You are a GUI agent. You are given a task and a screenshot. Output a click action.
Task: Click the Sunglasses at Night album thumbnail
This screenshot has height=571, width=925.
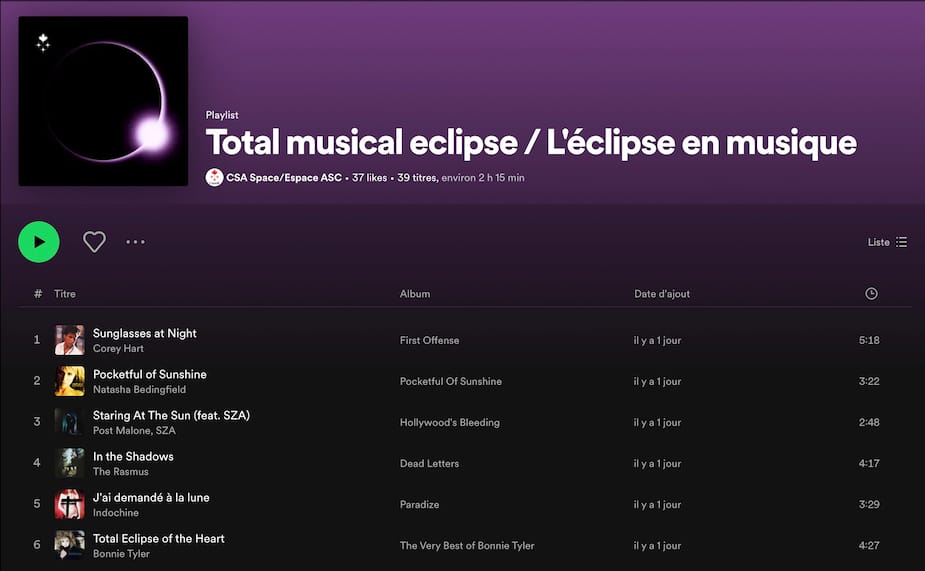click(70, 340)
